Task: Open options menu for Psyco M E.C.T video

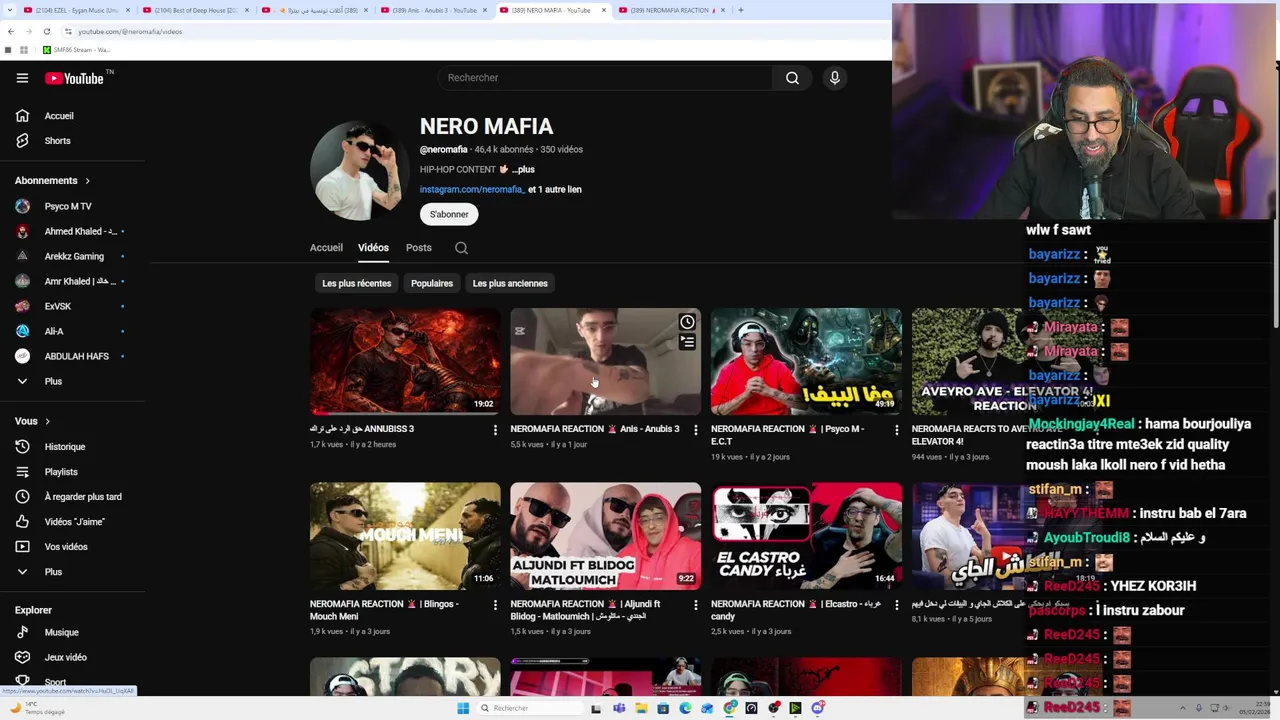Action: click(896, 430)
